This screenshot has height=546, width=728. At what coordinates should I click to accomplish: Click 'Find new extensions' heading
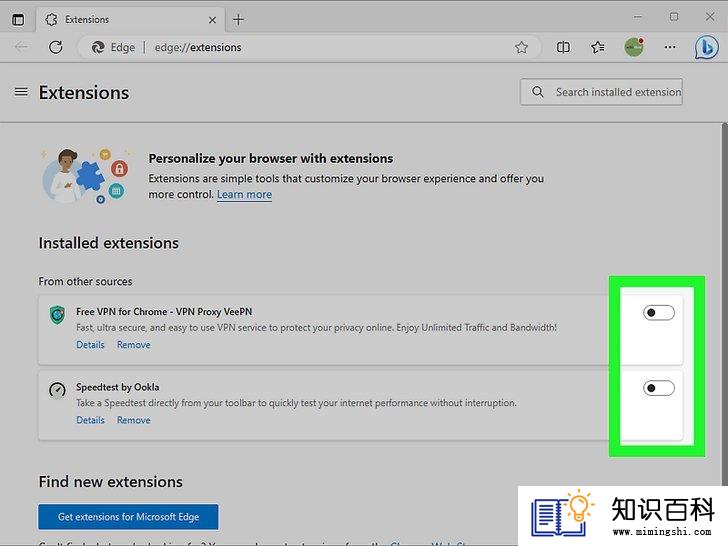pyautogui.click(x=110, y=481)
